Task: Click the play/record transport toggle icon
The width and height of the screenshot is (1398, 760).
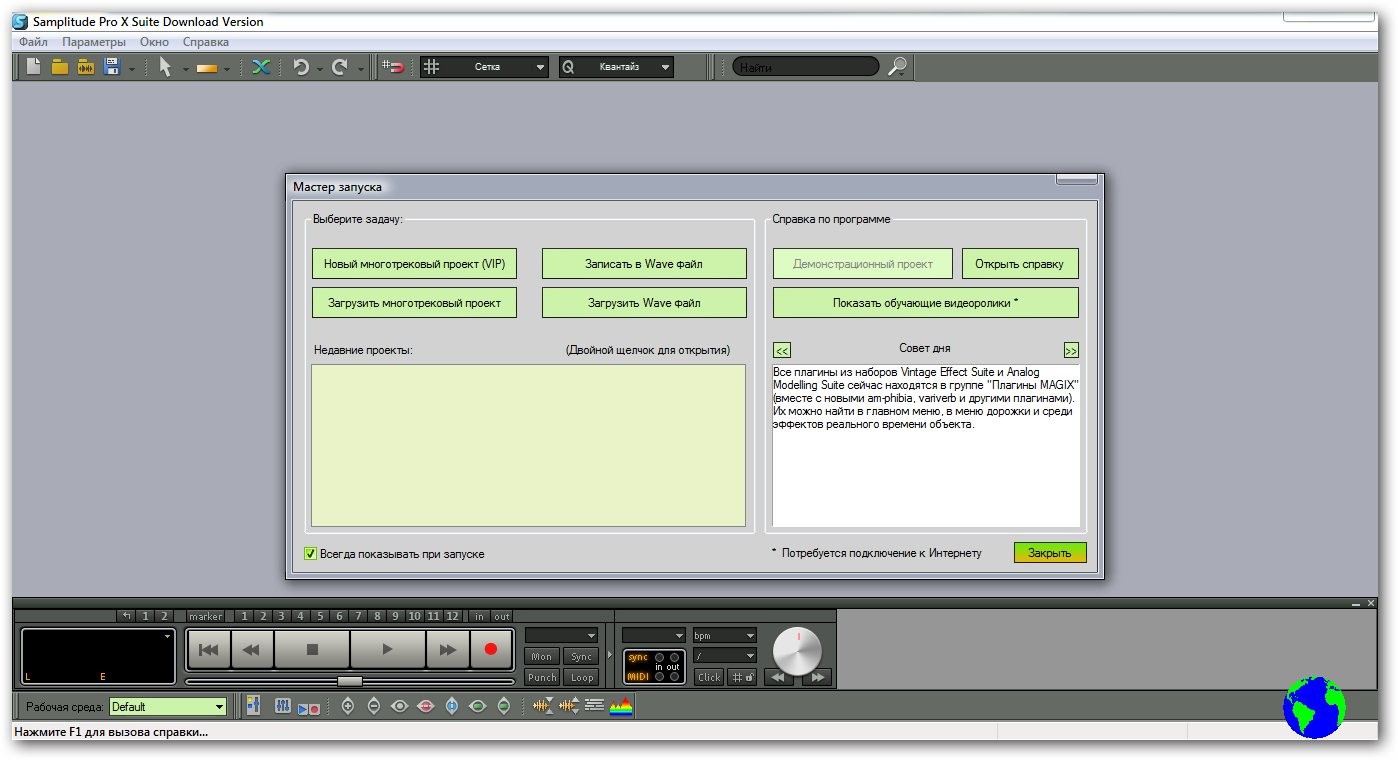Action: click(309, 707)
